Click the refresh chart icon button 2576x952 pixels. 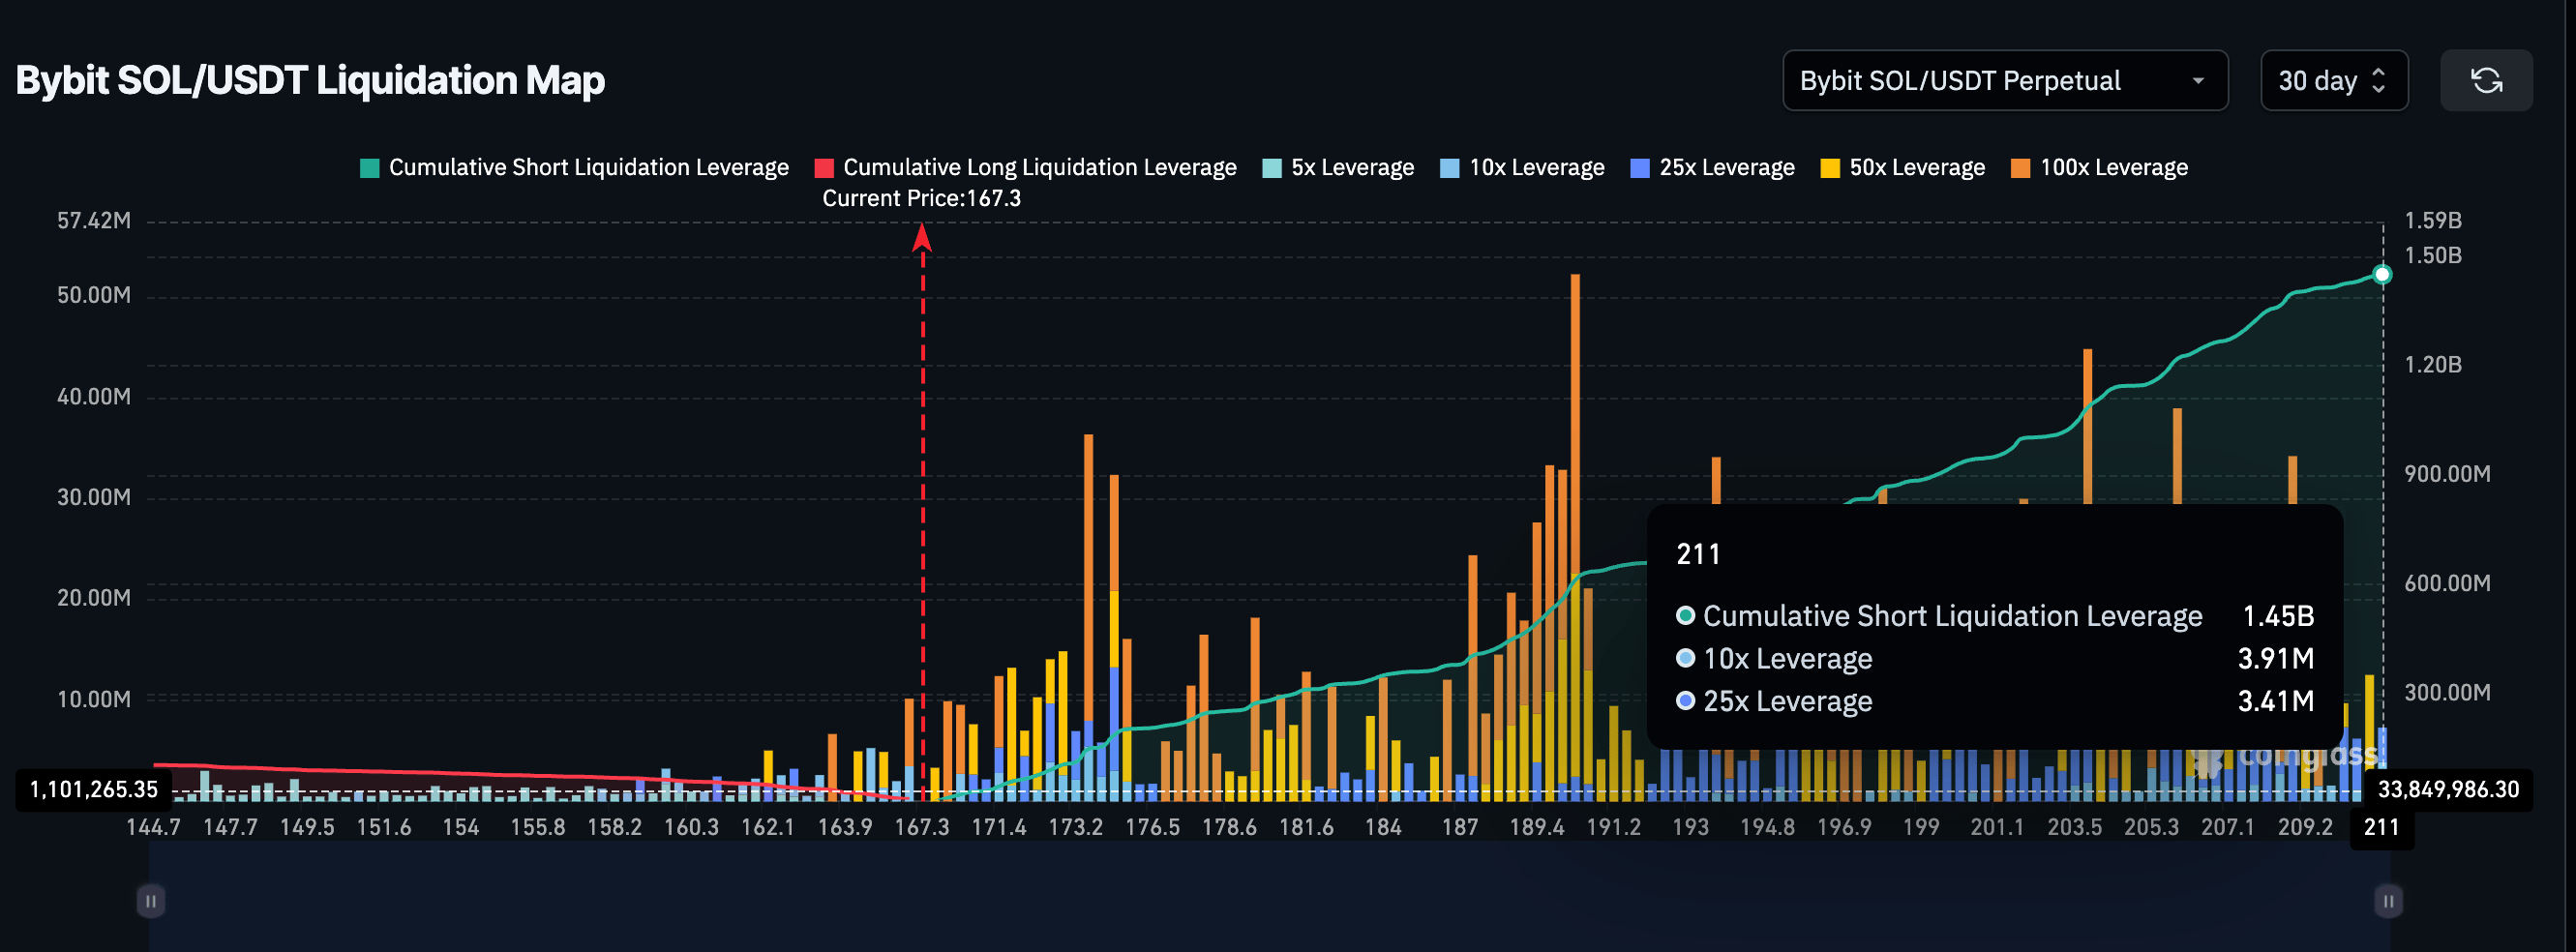(2486, 80)
